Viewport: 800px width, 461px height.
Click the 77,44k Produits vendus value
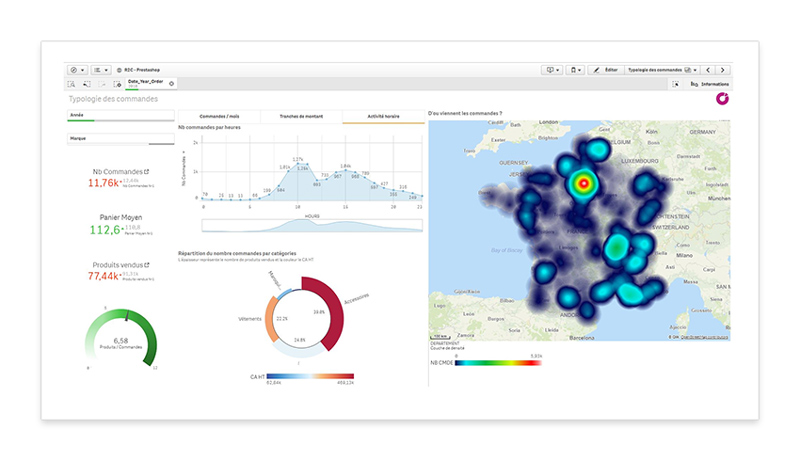tap(104, 276)
